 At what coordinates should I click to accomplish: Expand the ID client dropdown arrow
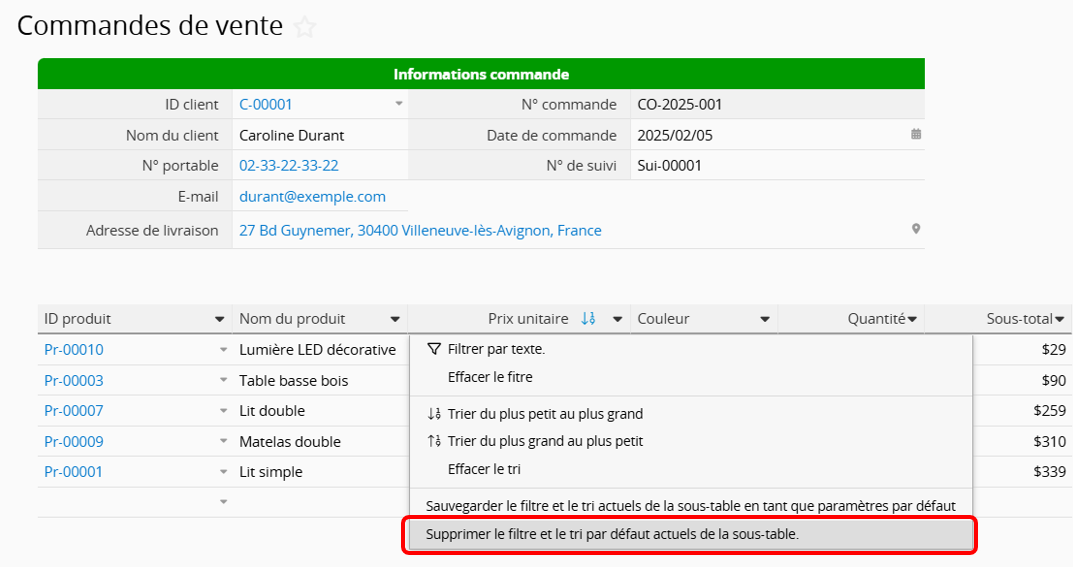coord(398,104)
